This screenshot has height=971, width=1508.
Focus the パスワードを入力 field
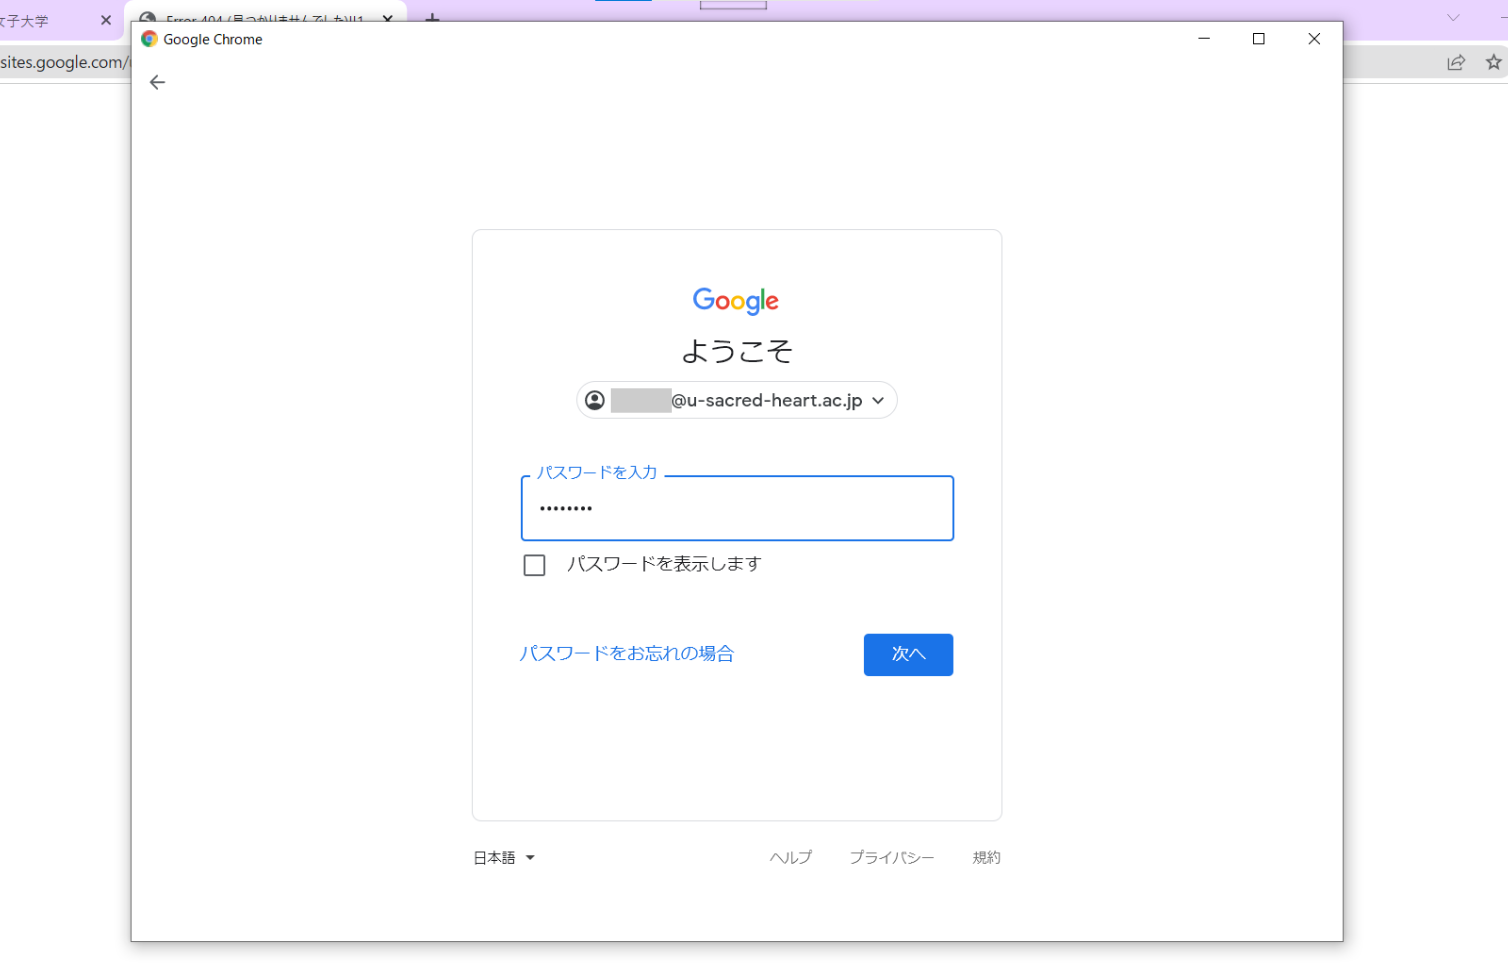(x=737, y=508)
